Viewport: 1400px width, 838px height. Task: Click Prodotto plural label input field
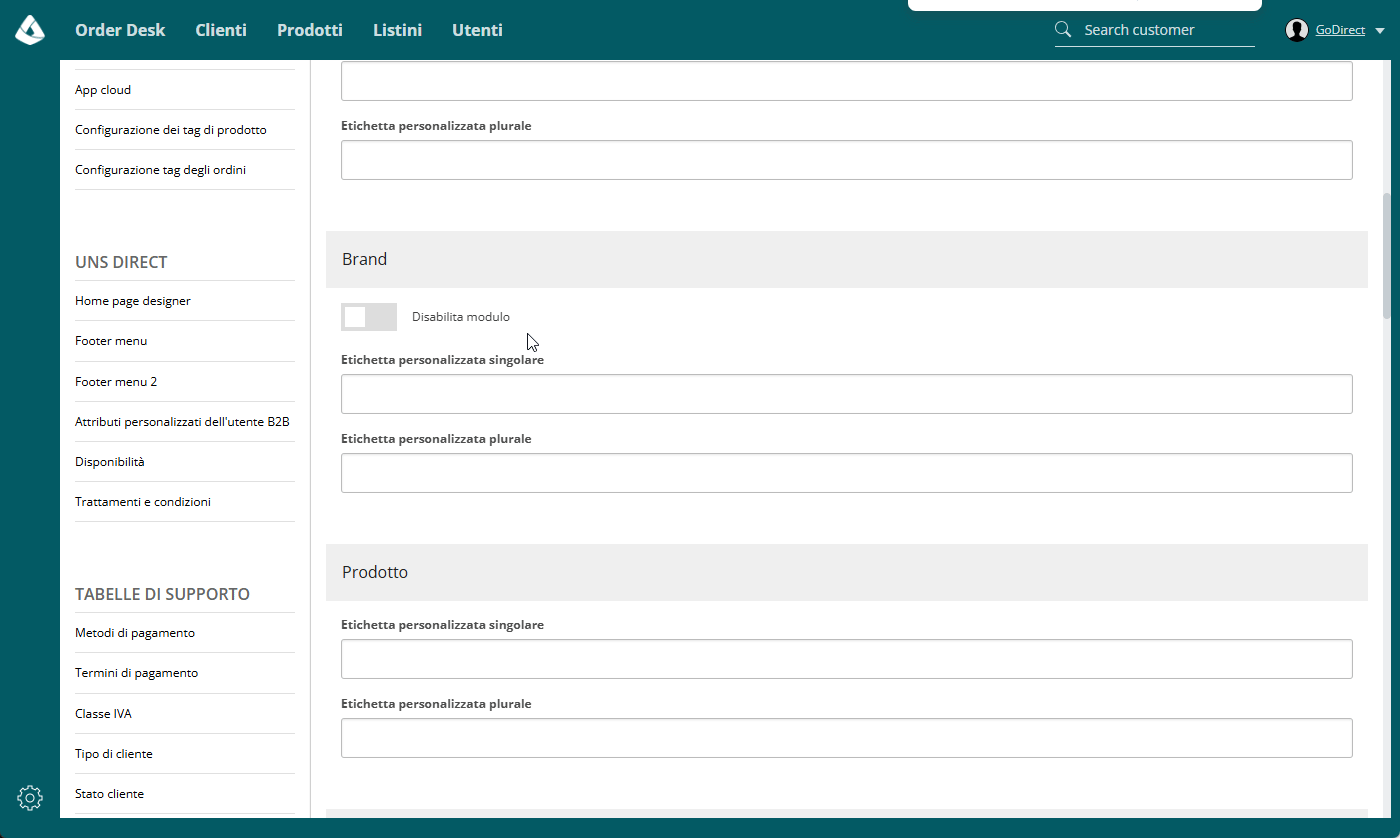point(847,738)
